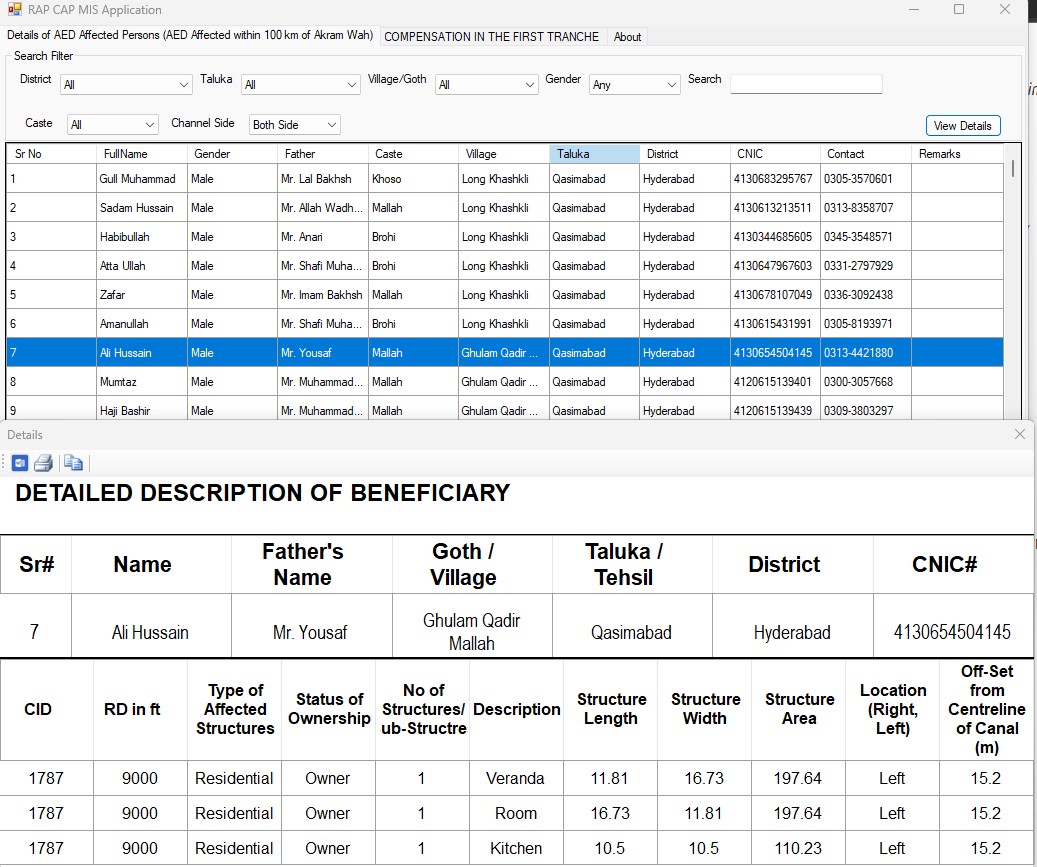Sort the table by Taluka column header
Screen dimensions: 1037x867
[594, 153]
